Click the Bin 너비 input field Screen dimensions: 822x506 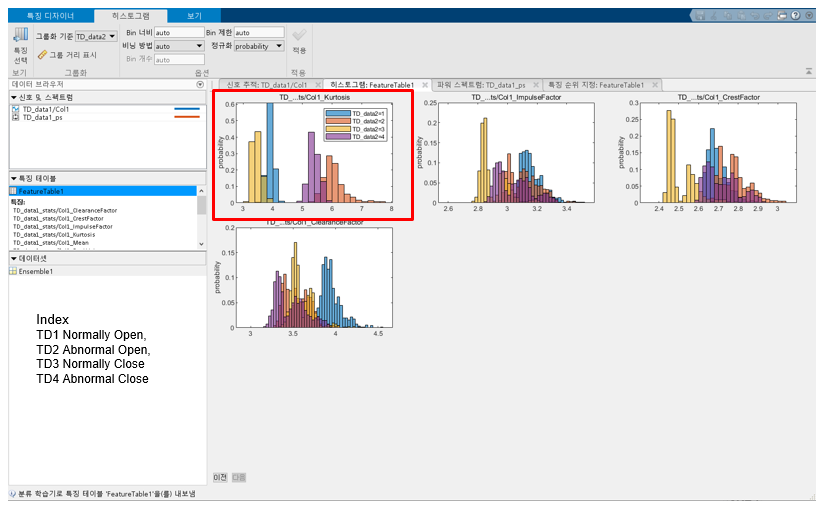(x=179, y=33)
